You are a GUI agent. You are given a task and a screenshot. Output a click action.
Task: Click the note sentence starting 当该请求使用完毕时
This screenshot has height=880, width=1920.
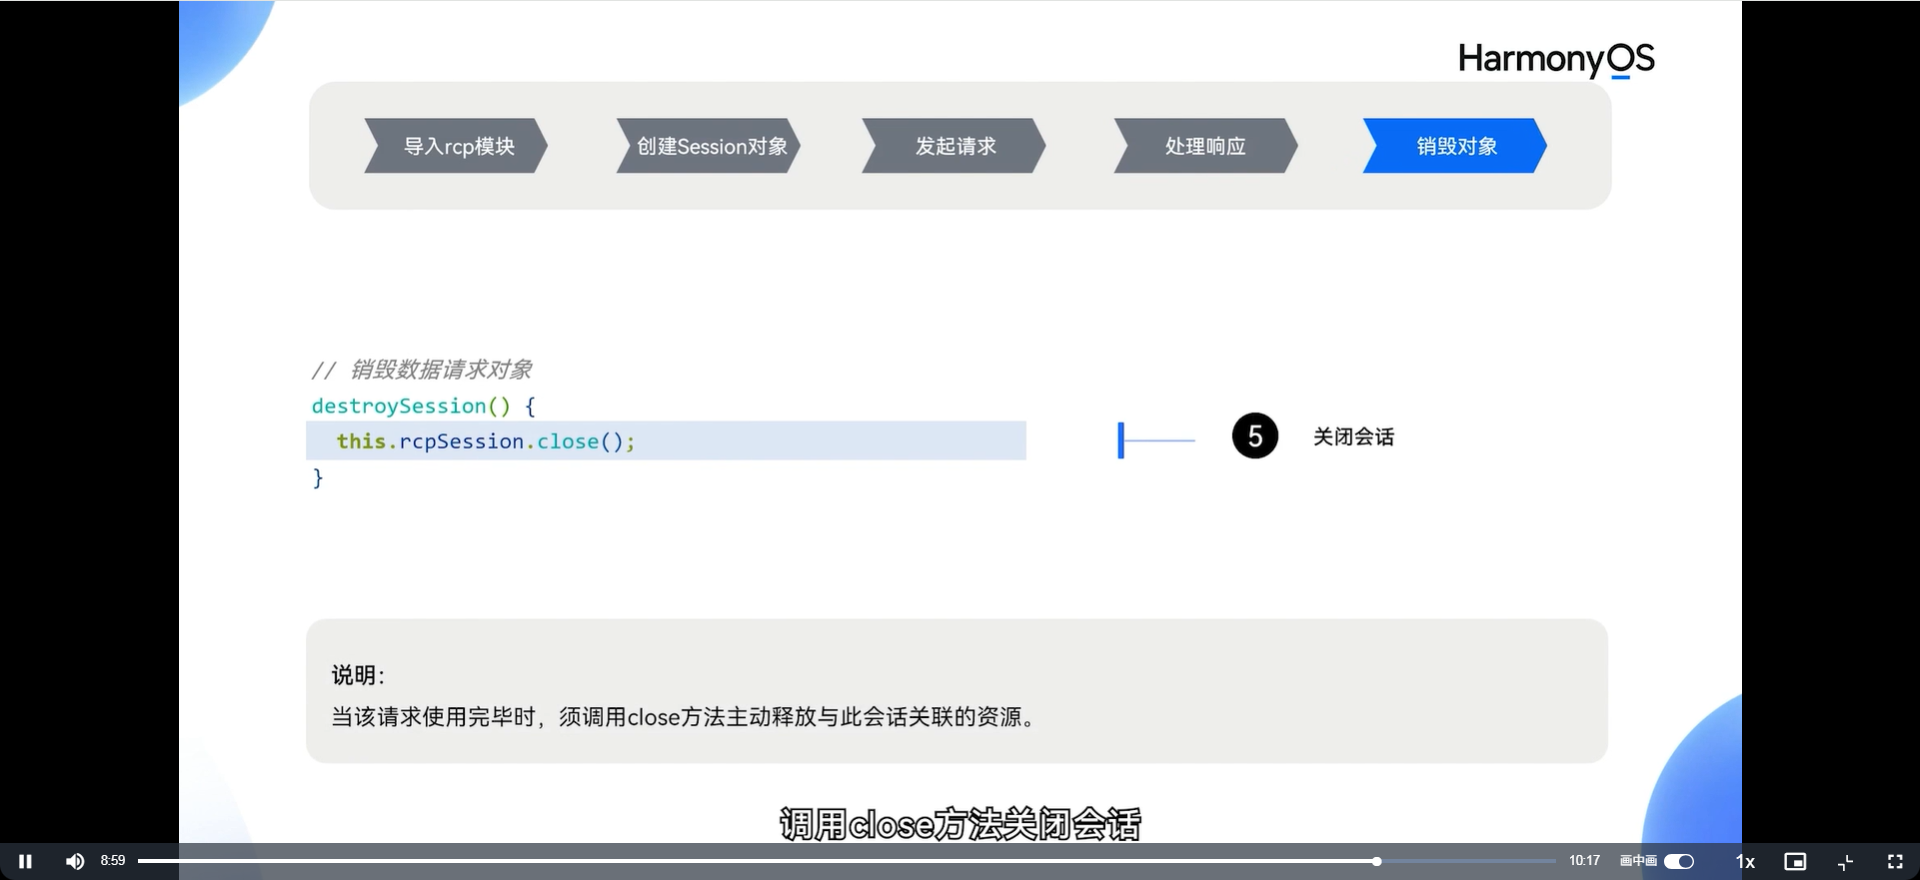(686, 717)
